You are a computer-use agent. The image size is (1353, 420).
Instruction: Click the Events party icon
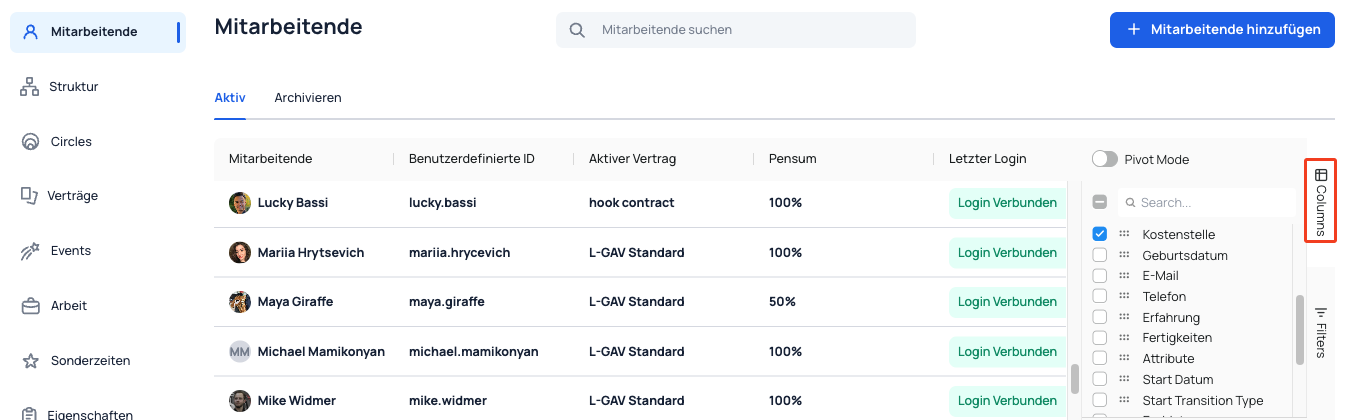point(30,251)
